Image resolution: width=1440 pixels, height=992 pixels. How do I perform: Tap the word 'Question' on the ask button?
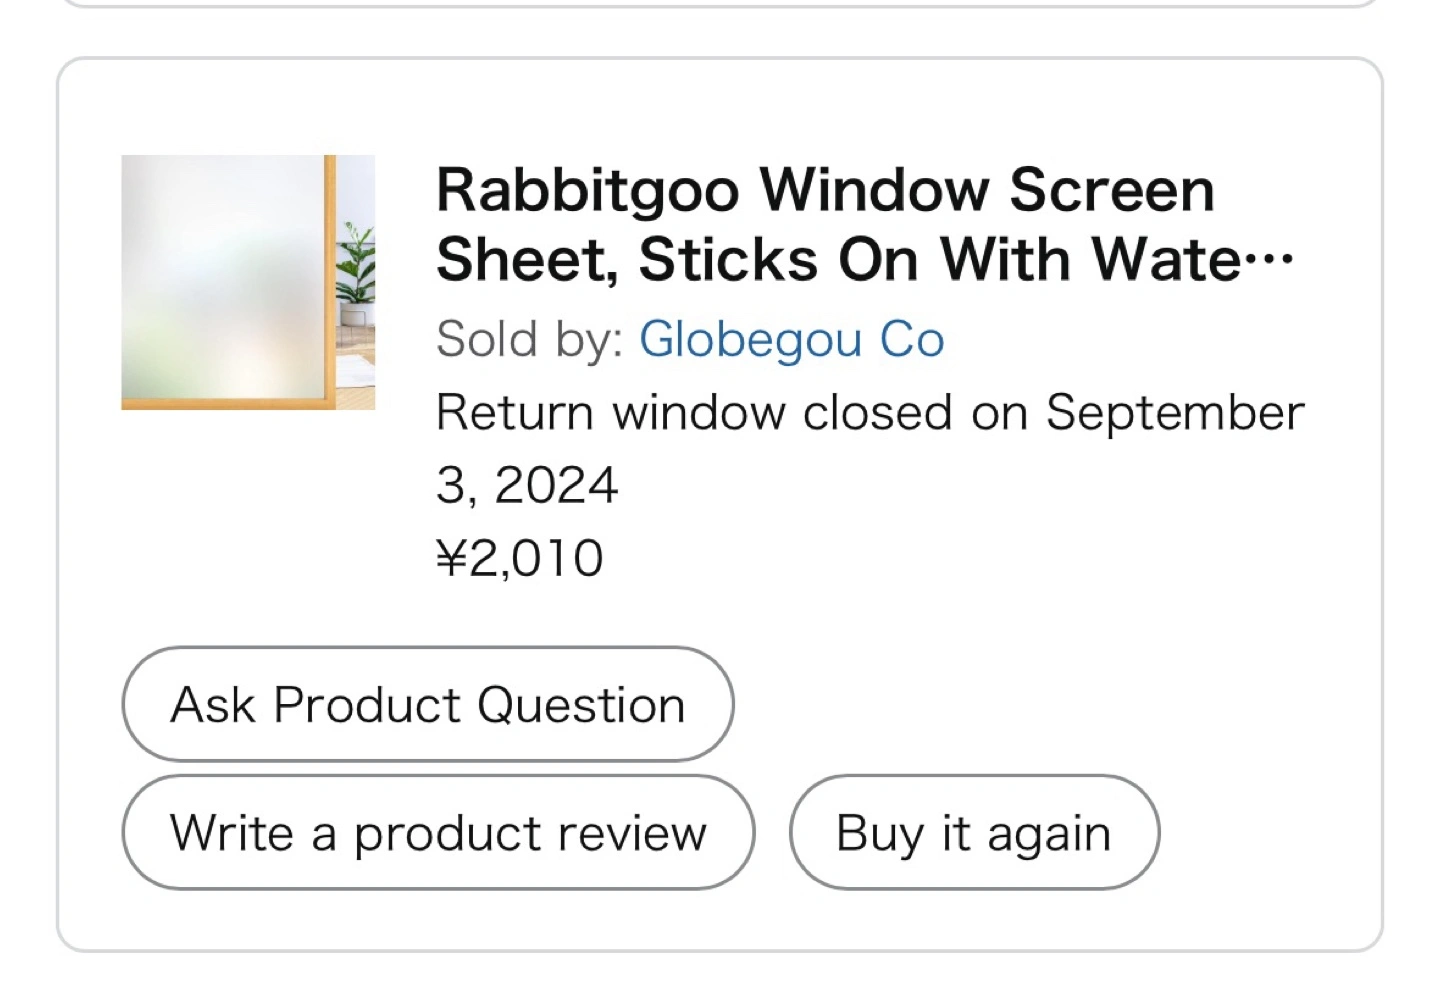pos(581,705)
